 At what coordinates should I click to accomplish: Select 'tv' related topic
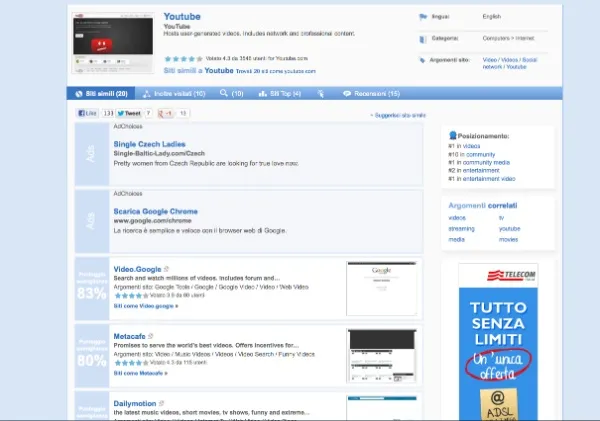501,218
